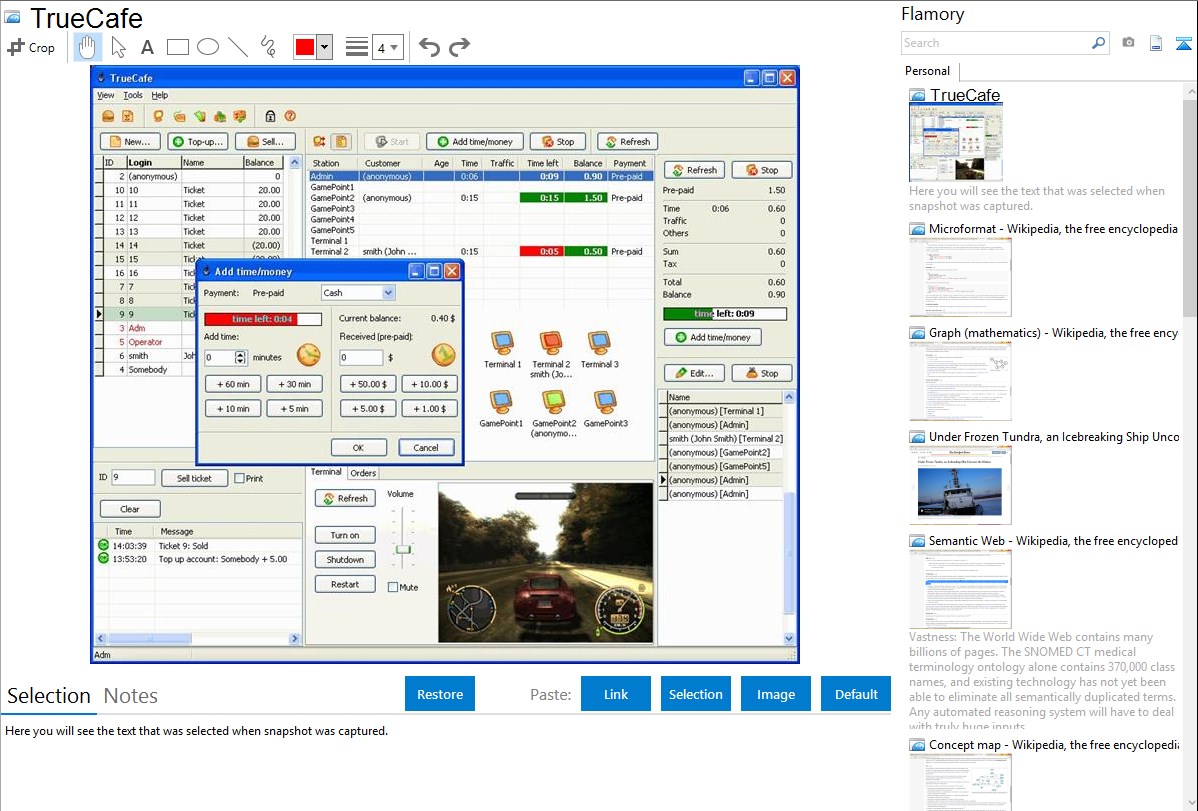Expand the line width dropdown showing 4
Viewport: 1198px width, 811px height.
coord(394,47)
